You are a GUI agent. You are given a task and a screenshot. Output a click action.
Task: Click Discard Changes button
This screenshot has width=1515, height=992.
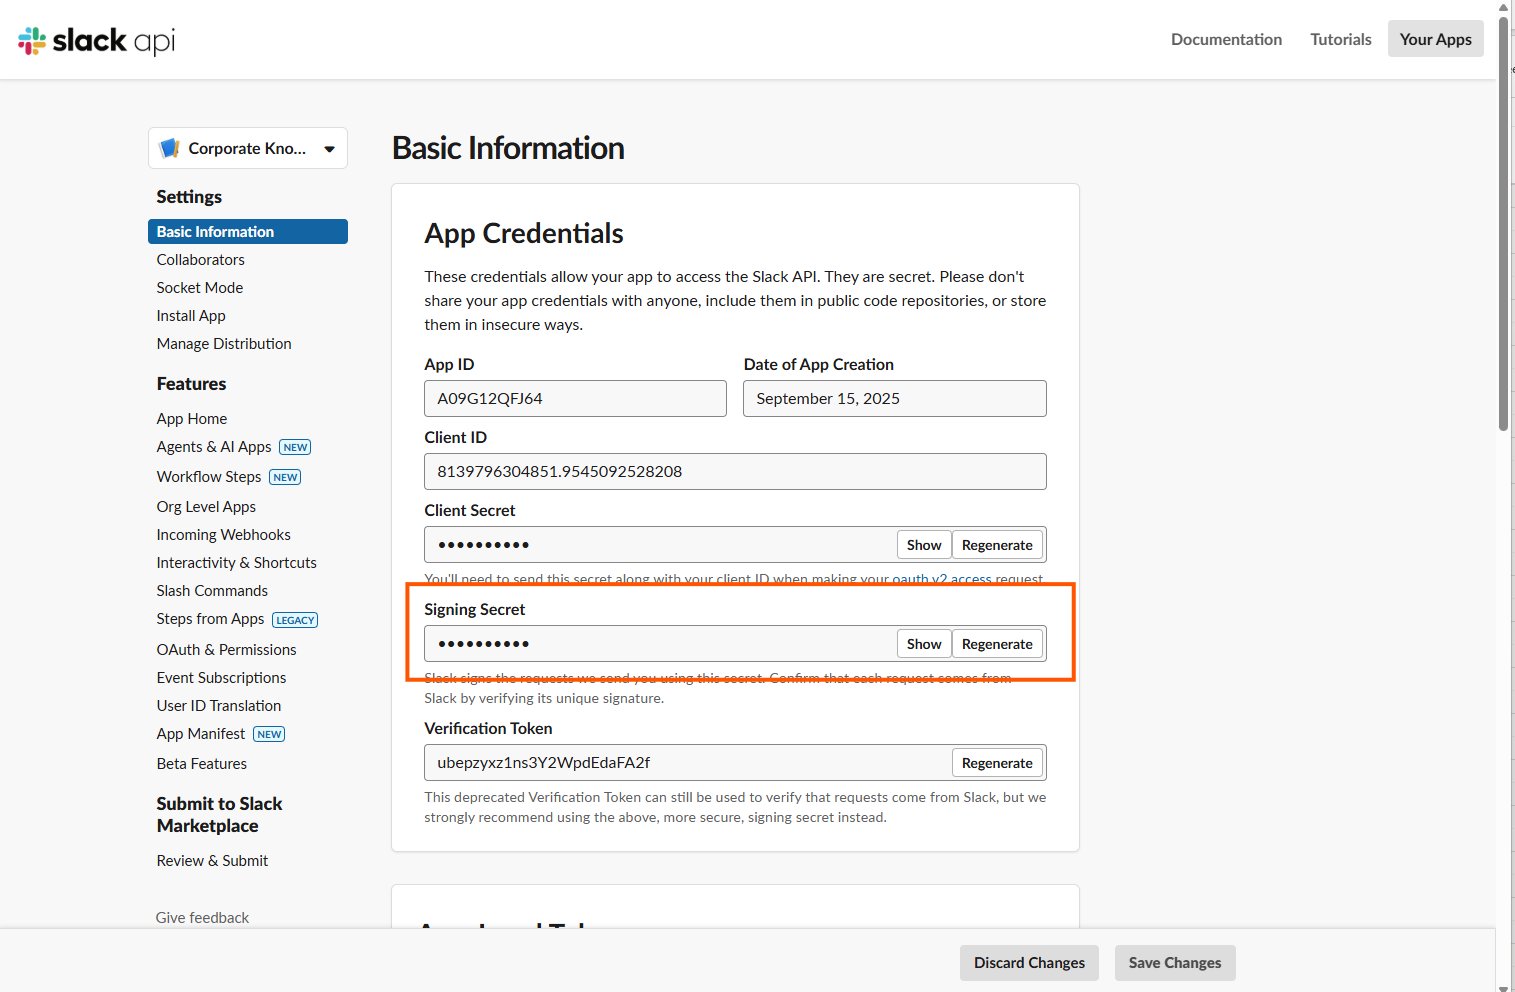(x=1028, y=963)
